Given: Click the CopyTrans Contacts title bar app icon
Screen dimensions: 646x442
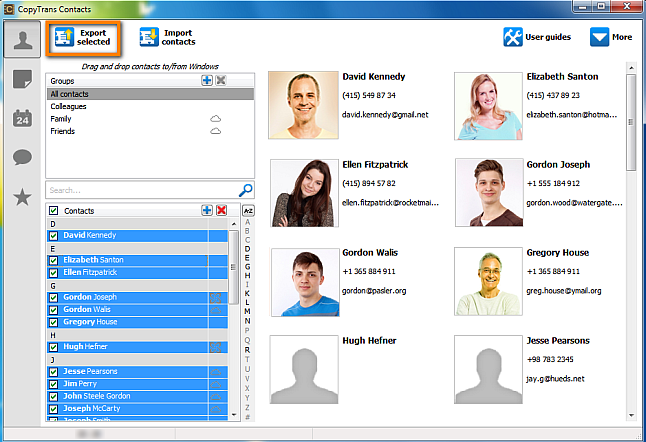Looking at the screenshot, I should click(8, 9).
